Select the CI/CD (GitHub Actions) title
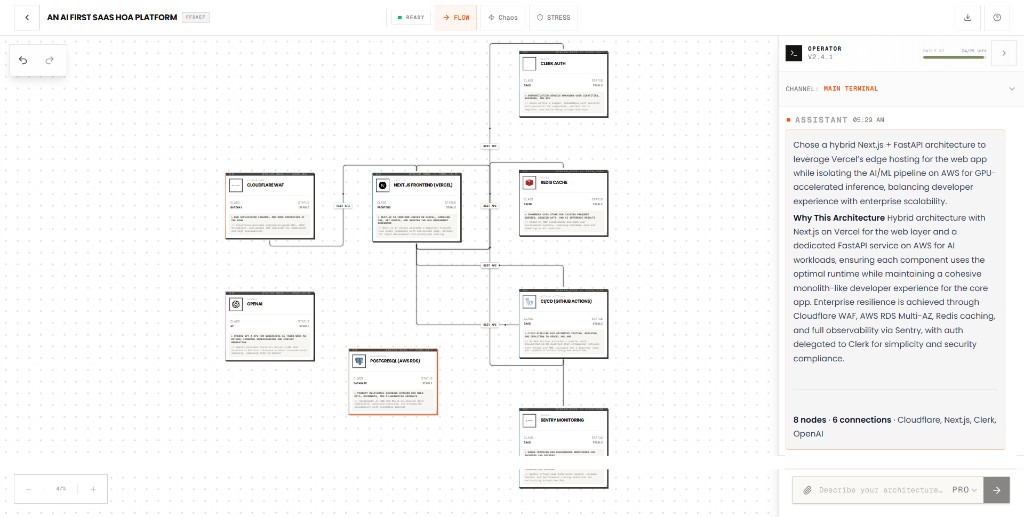Image resolution: width=1024 pixels, height=517 pixels. click(x=566, y=302)
